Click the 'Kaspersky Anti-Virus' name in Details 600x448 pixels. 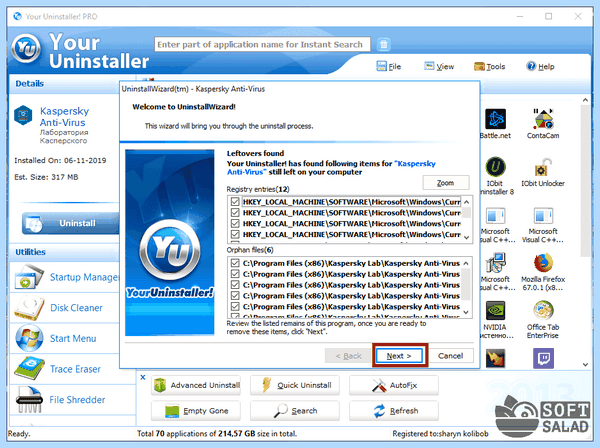pos(64,117)
